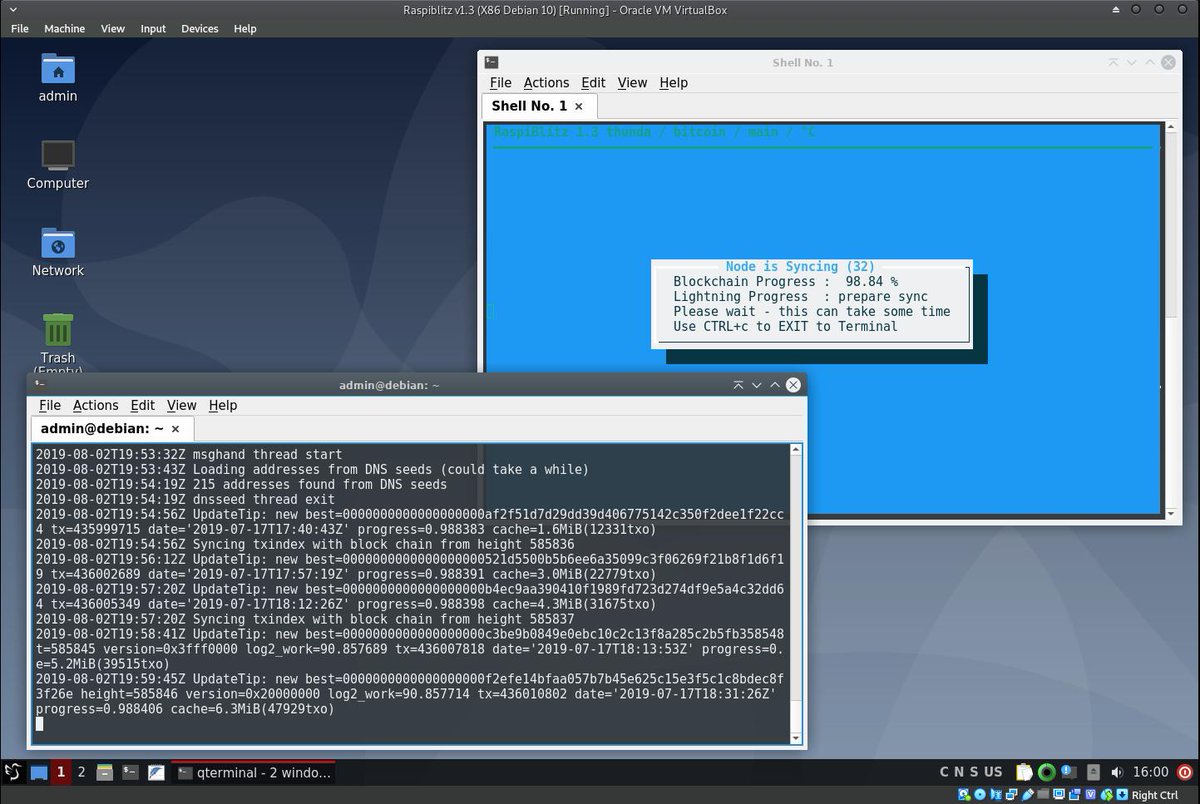The height and width of the screenshot is (804, 1200).
Task: Click the 16:00 panel clock
Action: click(x=1151, y=772)
